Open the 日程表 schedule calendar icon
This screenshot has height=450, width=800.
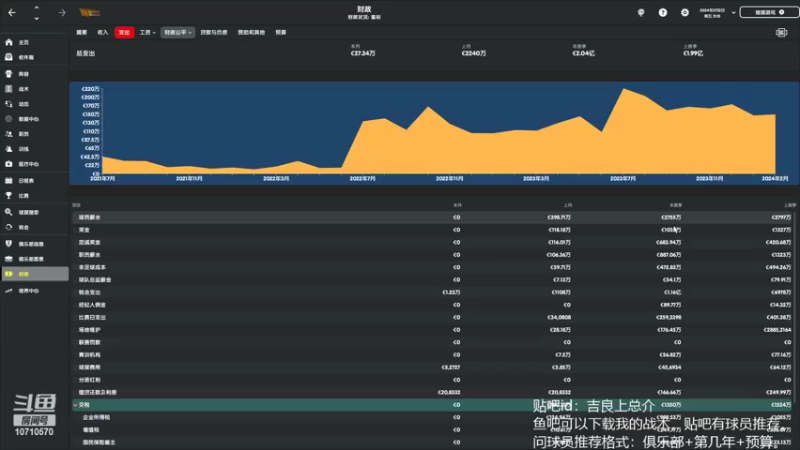click(x=9, y=180)
